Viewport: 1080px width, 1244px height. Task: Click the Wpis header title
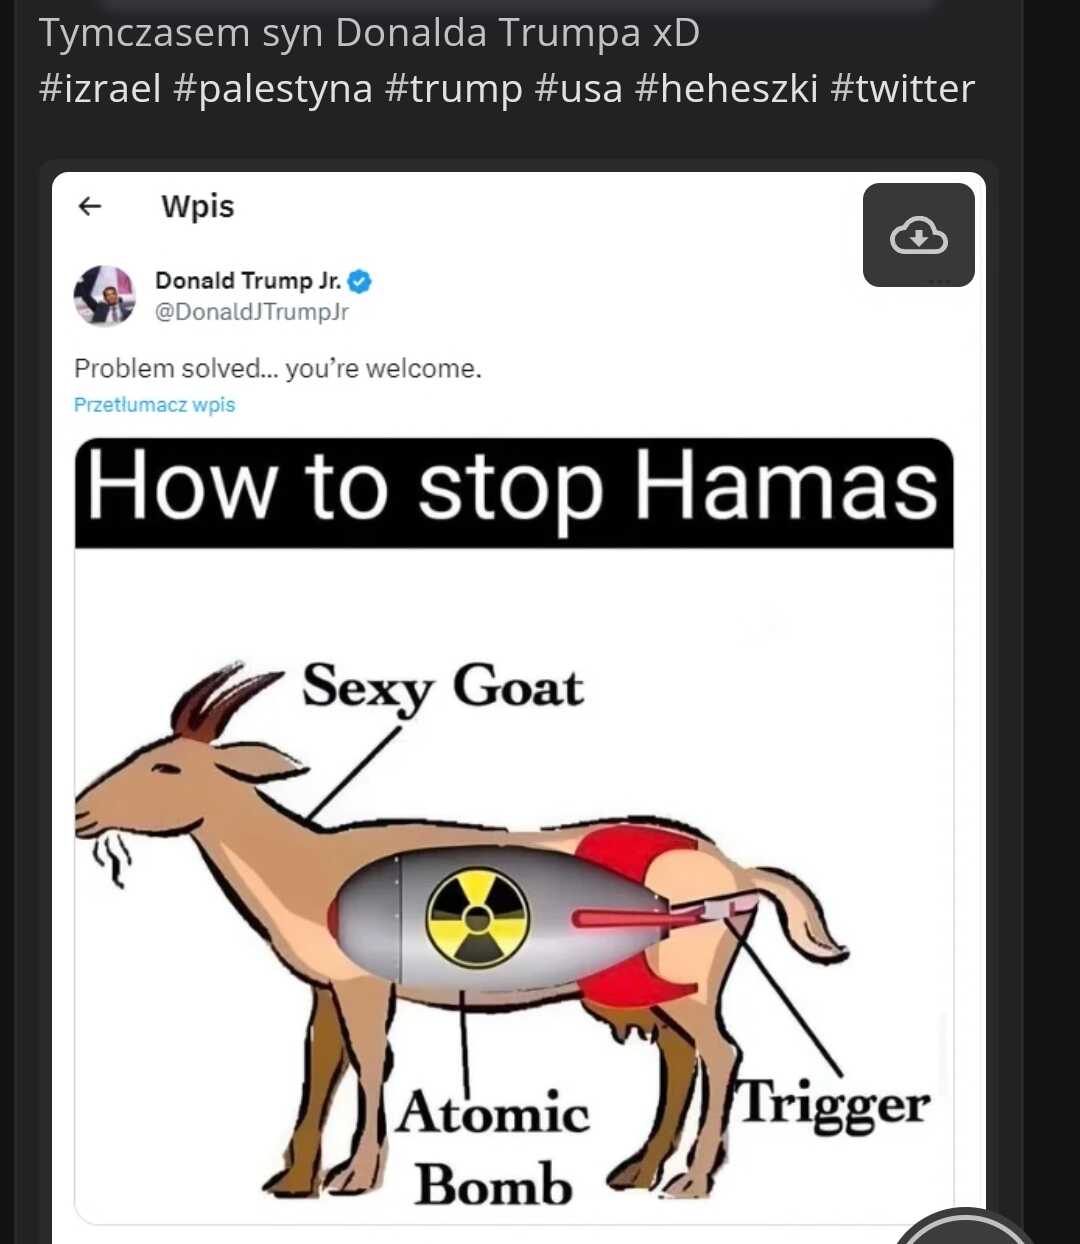coord(198,206)
